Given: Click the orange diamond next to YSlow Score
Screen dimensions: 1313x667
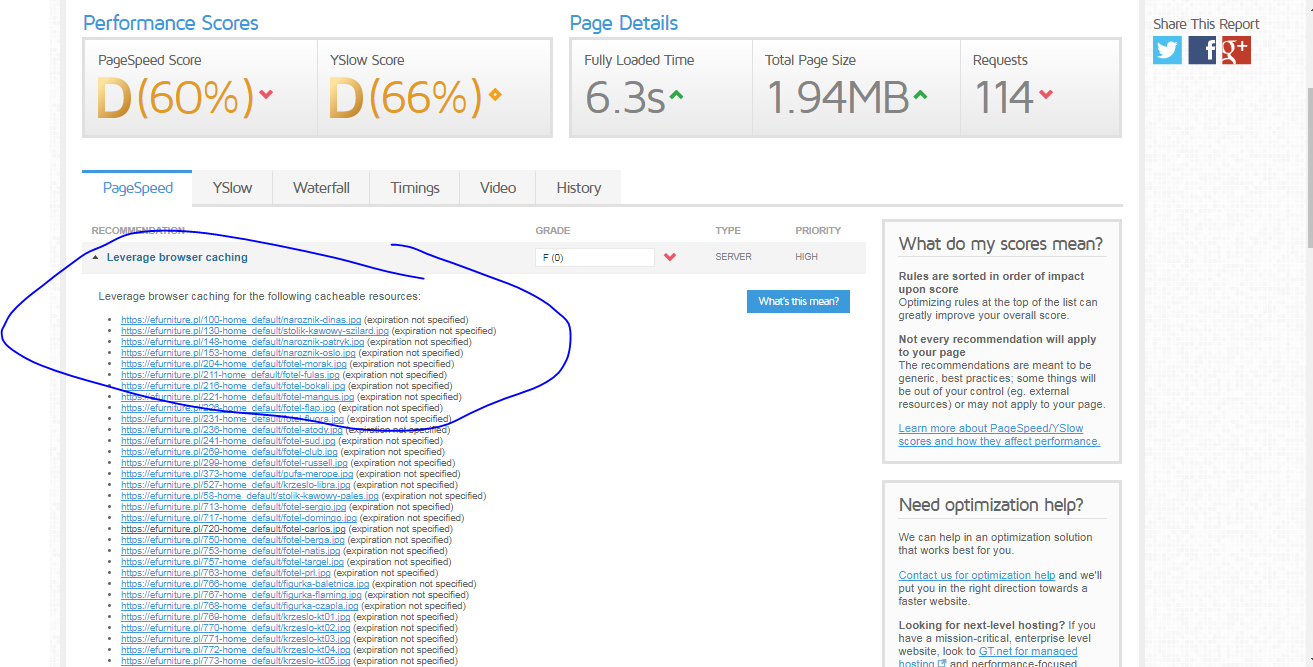Looking at the screenshot, I should (494, 95).
